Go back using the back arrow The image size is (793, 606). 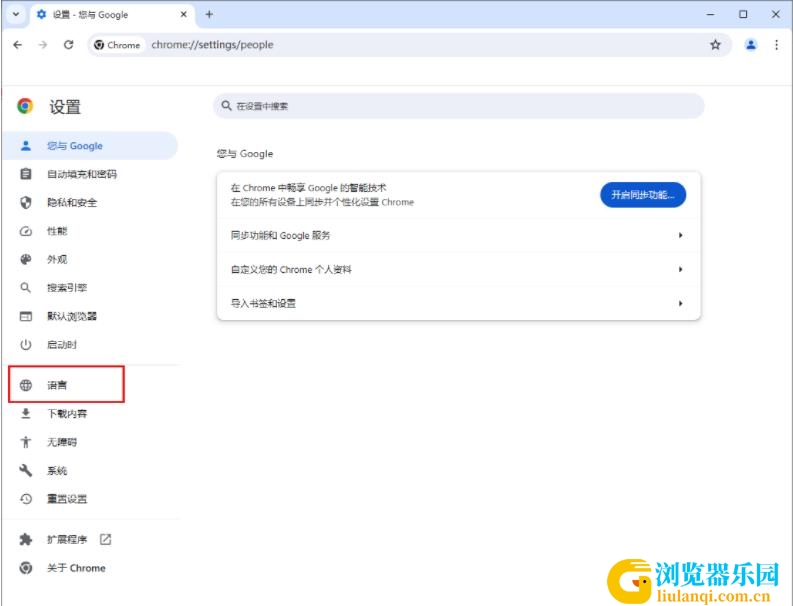[x=18, y=45]
